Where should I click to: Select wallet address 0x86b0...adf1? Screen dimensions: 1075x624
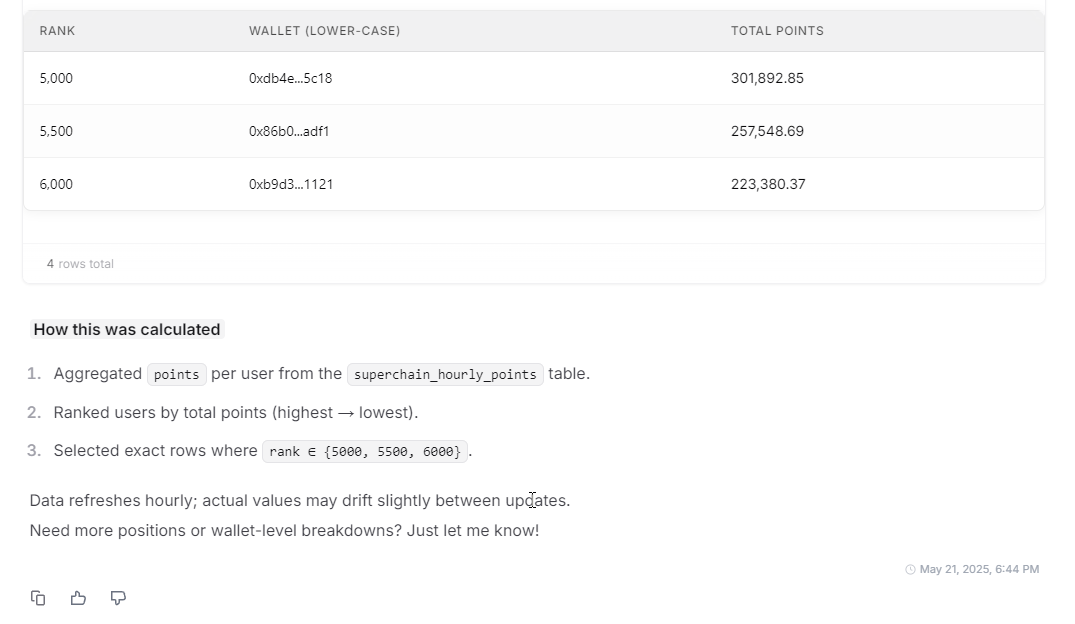[x=289, y=131]
